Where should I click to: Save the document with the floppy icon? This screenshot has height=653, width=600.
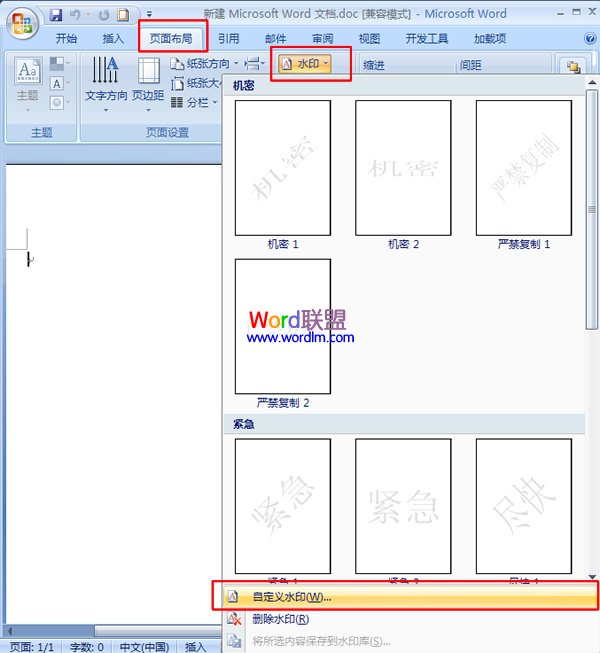point(55,15)
